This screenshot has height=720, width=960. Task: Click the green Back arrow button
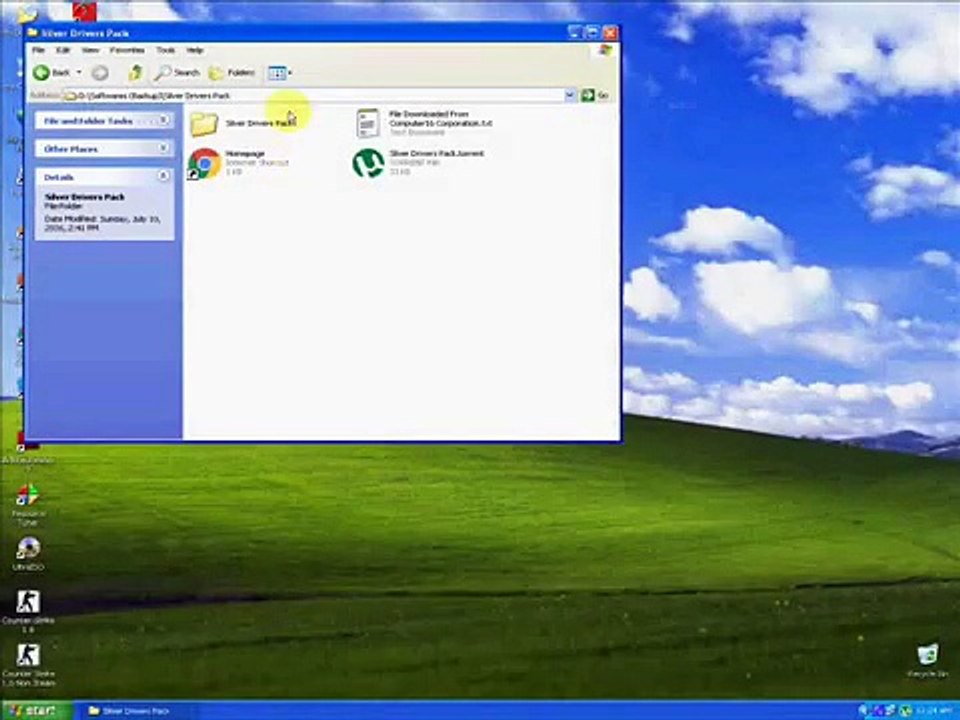(x=42, y=73)
